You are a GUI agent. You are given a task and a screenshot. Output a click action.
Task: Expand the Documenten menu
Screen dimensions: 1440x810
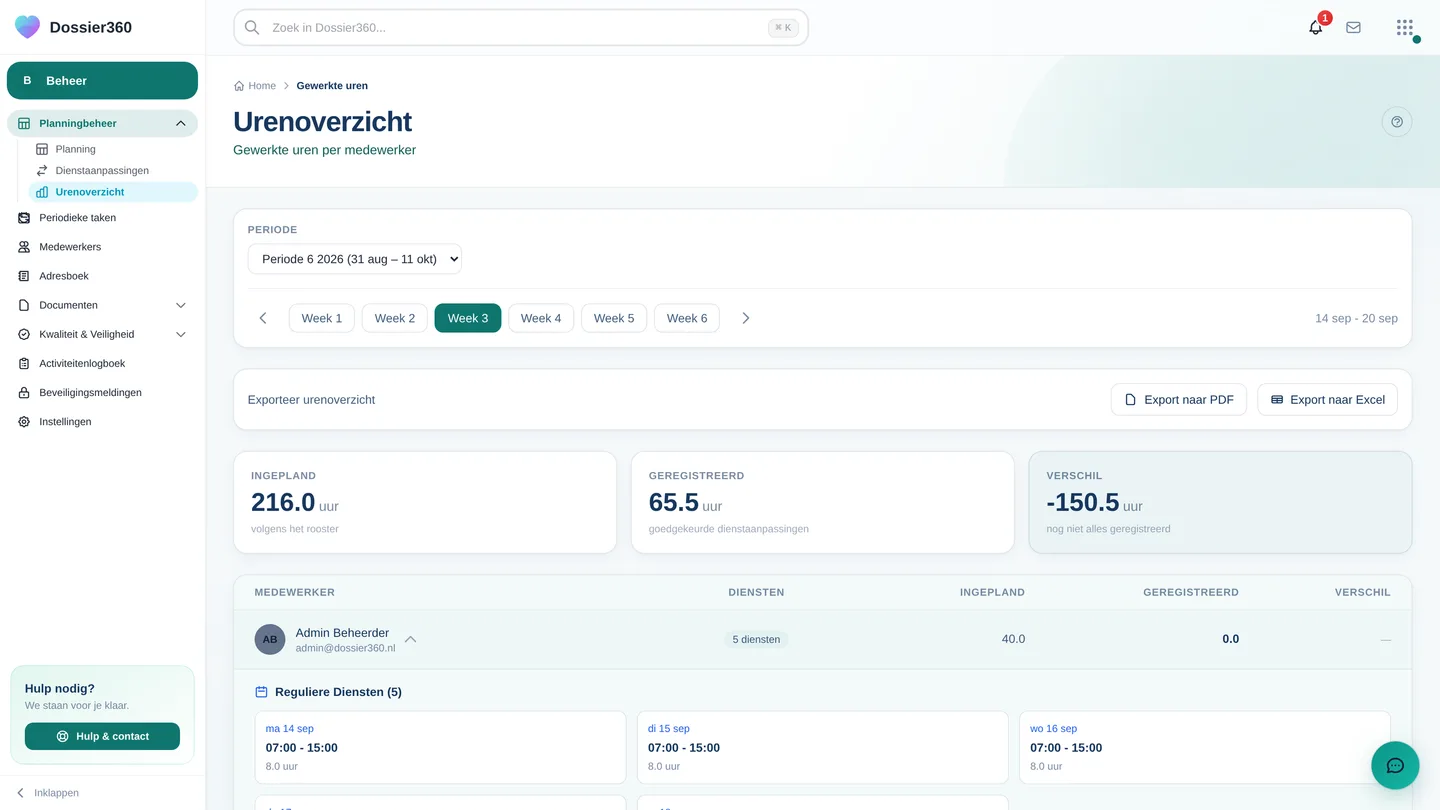180,305
